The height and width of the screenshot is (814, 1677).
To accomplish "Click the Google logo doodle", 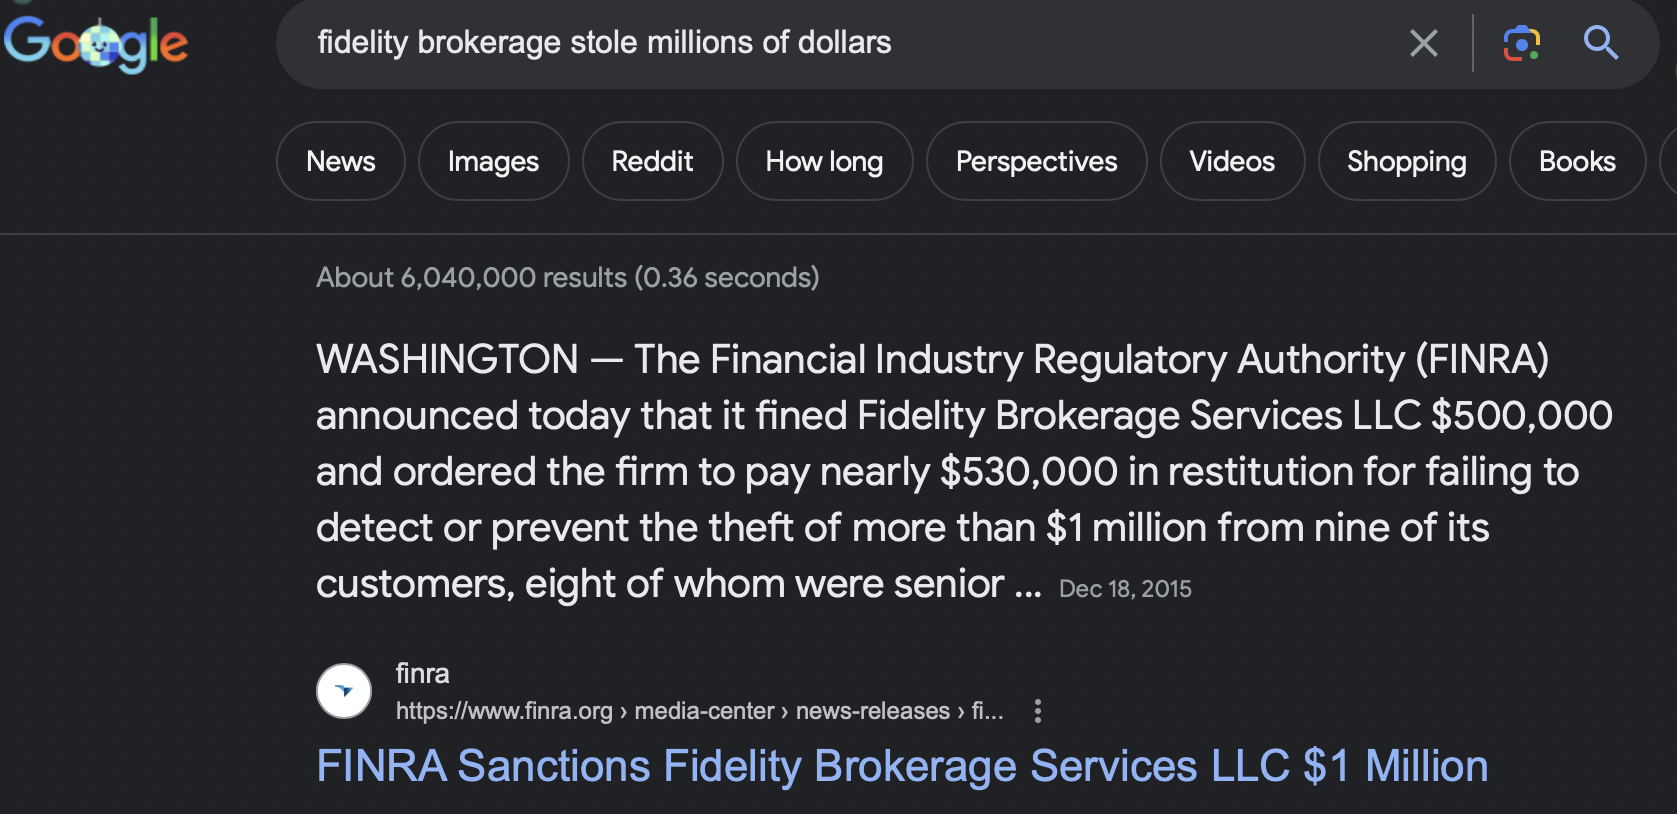I will point(96,44).
